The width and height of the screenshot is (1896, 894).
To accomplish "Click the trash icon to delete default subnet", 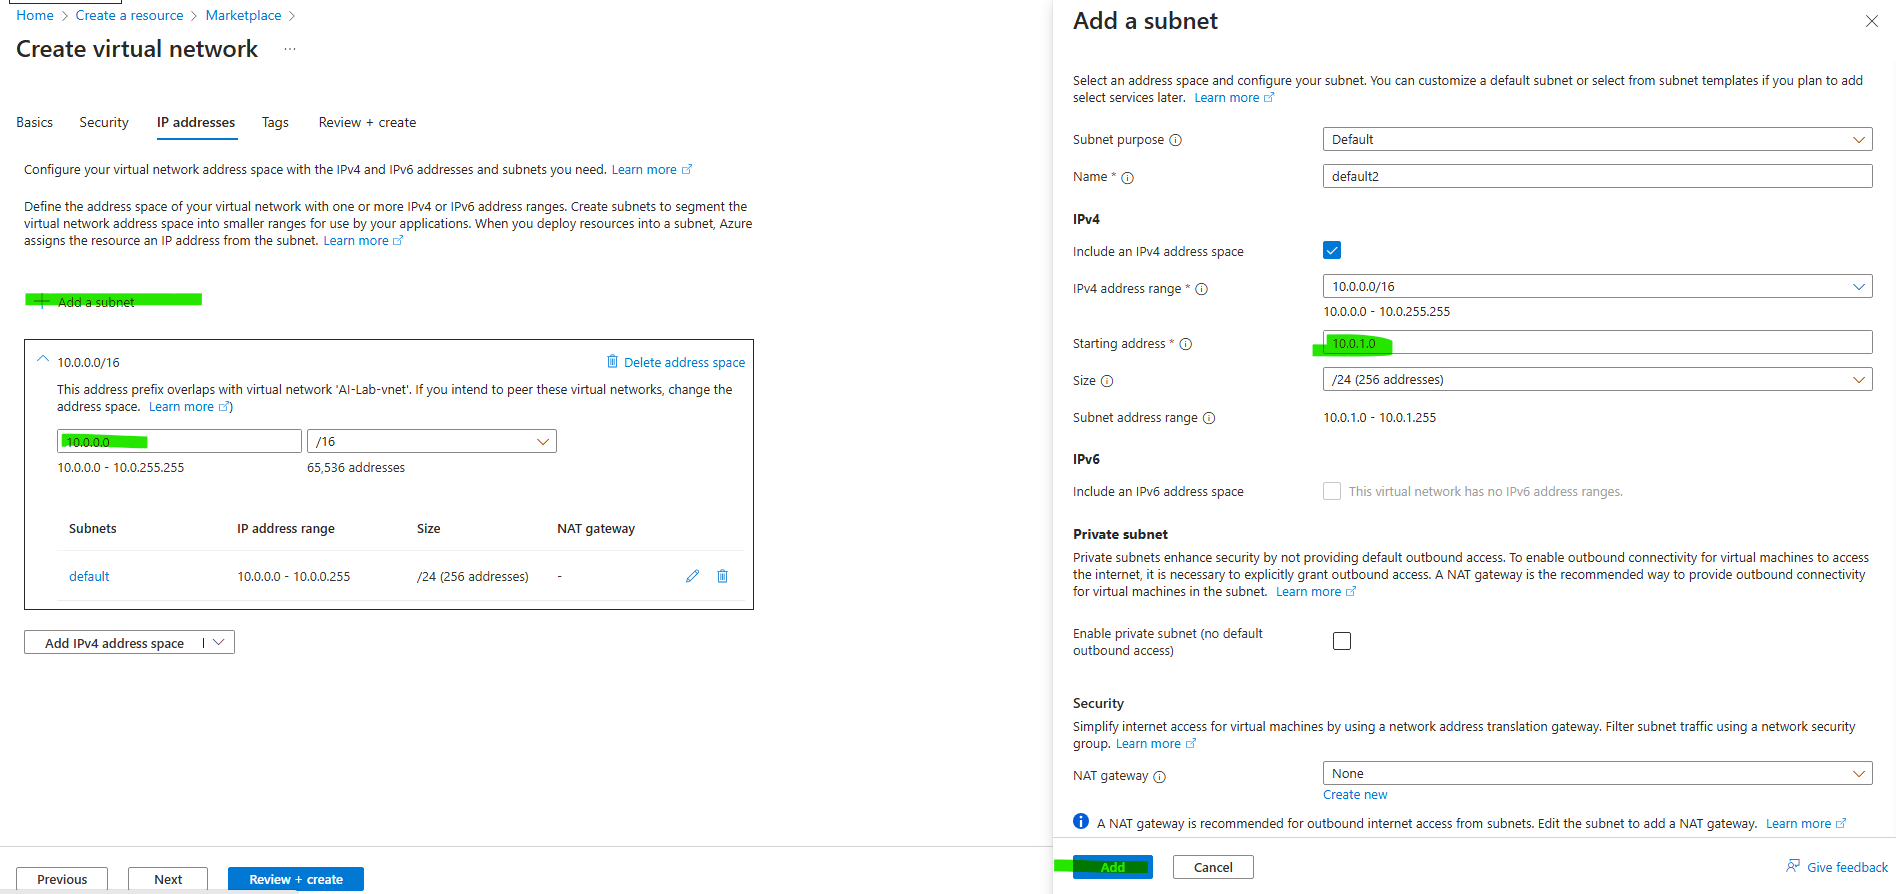I will (723, 576).
